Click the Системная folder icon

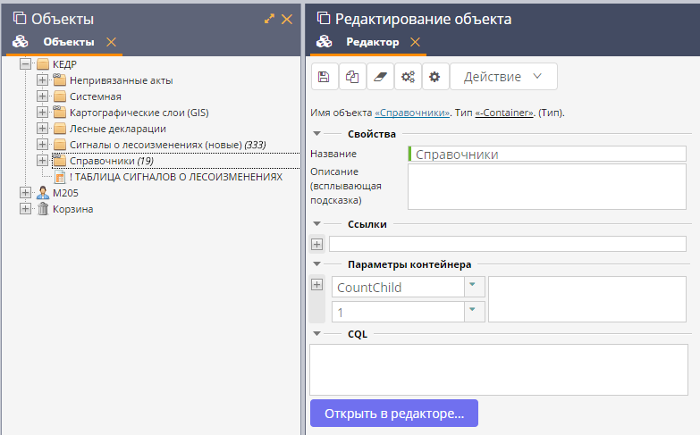click(x=59, y=96)
